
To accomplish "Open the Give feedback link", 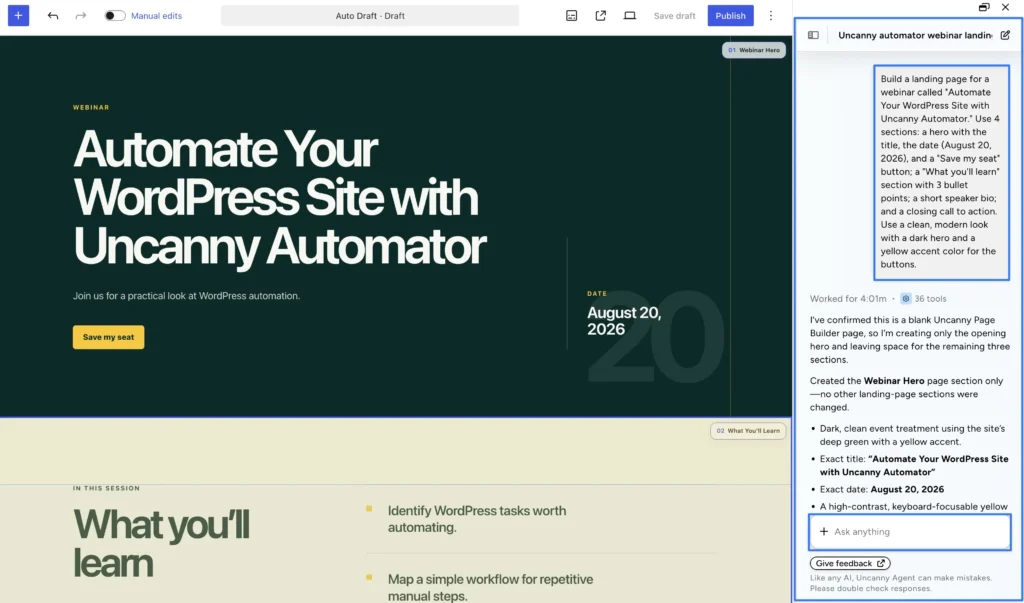I will click(850, 563).
